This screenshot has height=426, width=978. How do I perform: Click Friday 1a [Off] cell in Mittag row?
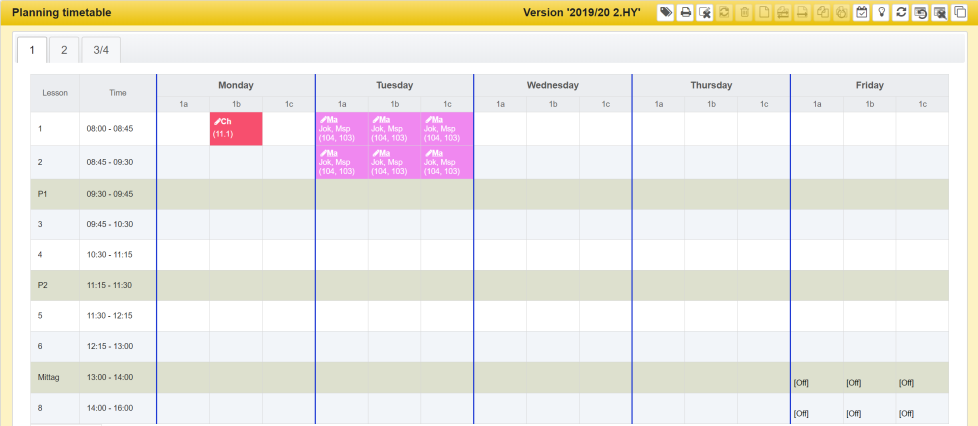tap(801, 382)
